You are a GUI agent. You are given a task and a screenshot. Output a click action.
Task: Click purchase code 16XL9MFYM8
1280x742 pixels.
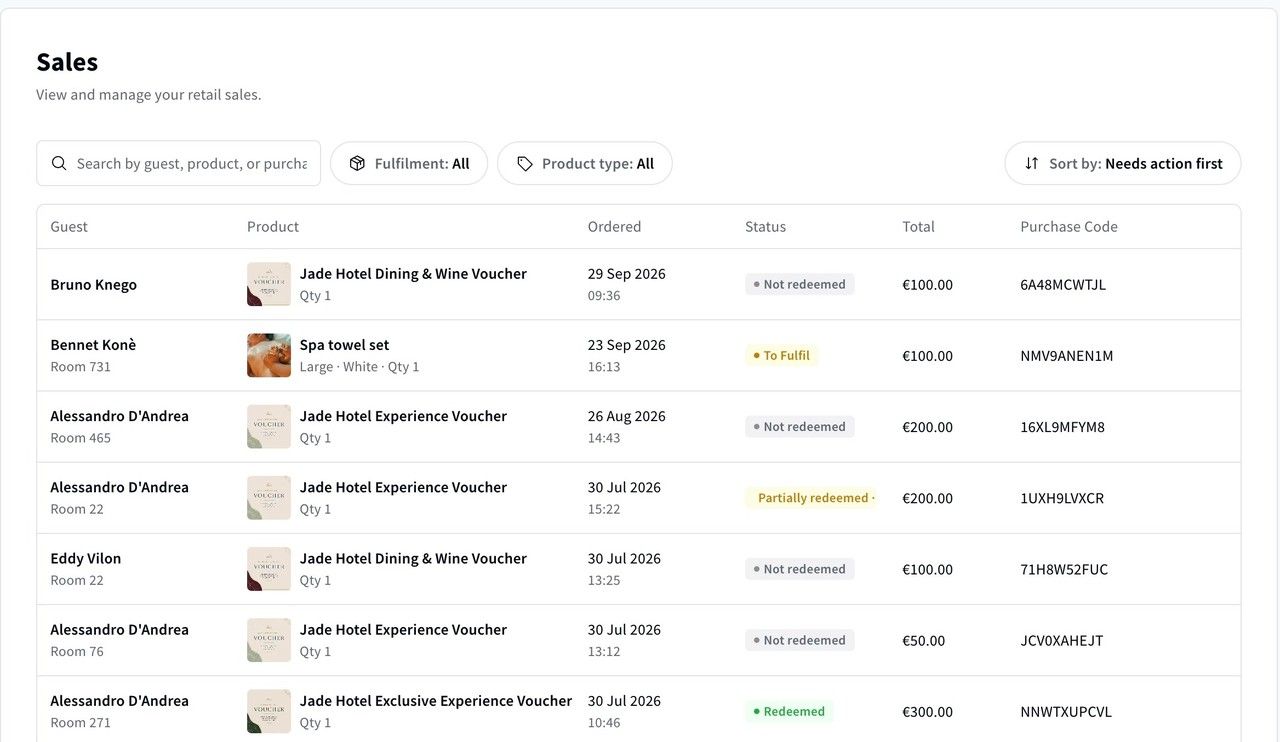click(1063, 427)
